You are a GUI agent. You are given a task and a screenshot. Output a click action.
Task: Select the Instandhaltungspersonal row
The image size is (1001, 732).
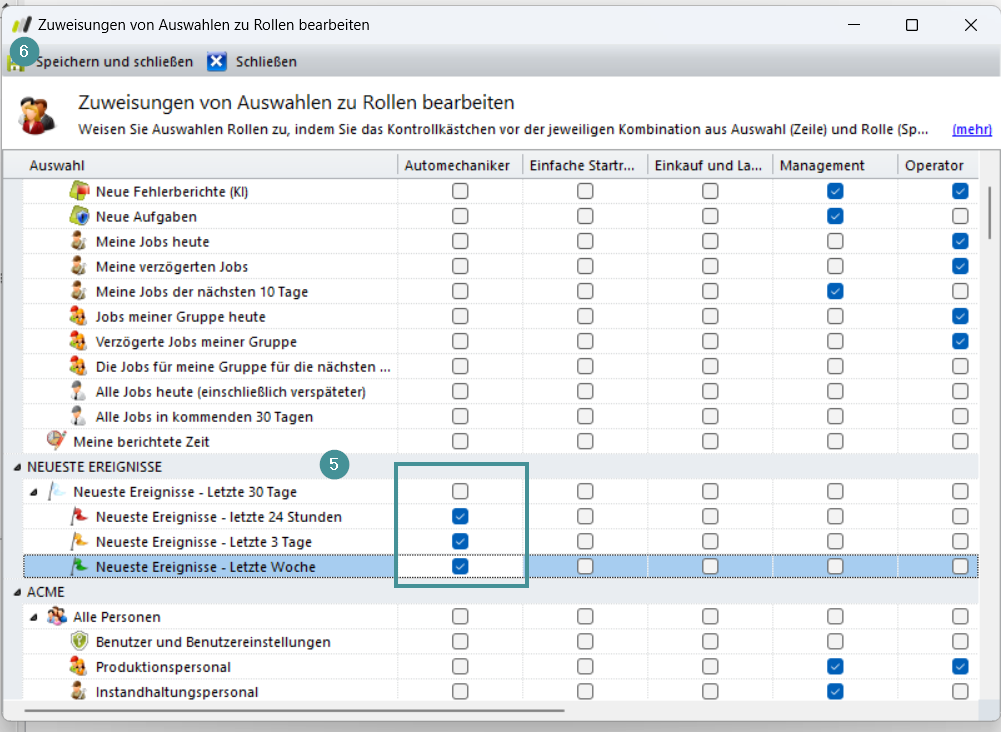(176, 692)
